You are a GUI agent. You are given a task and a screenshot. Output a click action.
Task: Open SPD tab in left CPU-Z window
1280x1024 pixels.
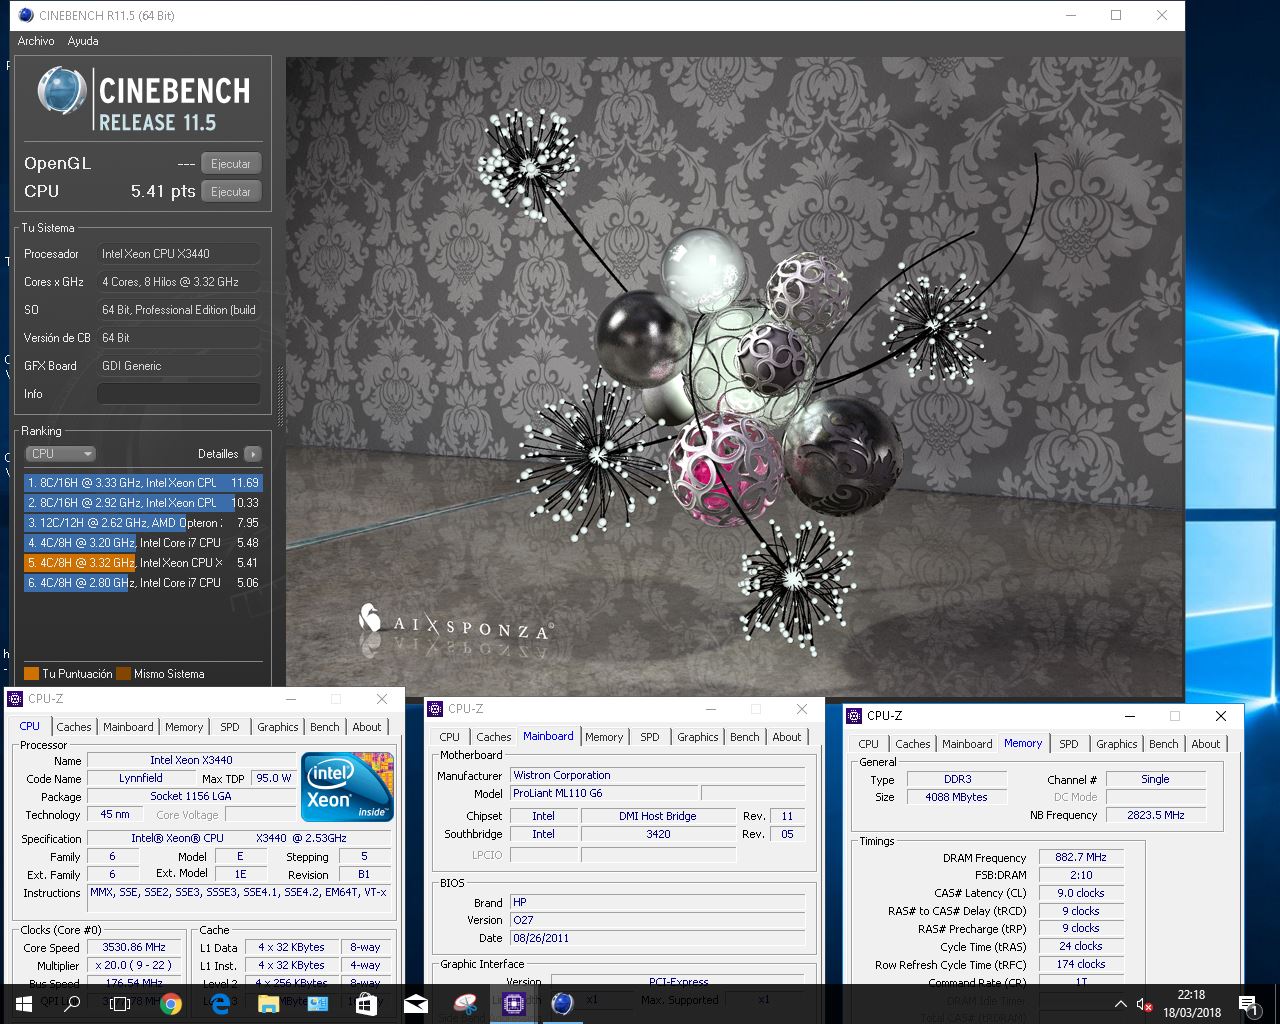pyautogui.click(x=230, y=727)
